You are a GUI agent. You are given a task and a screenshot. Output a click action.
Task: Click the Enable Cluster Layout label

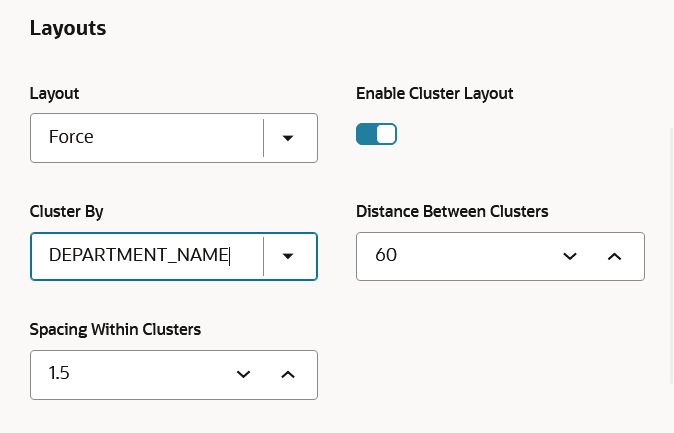(x=435, y=93)
